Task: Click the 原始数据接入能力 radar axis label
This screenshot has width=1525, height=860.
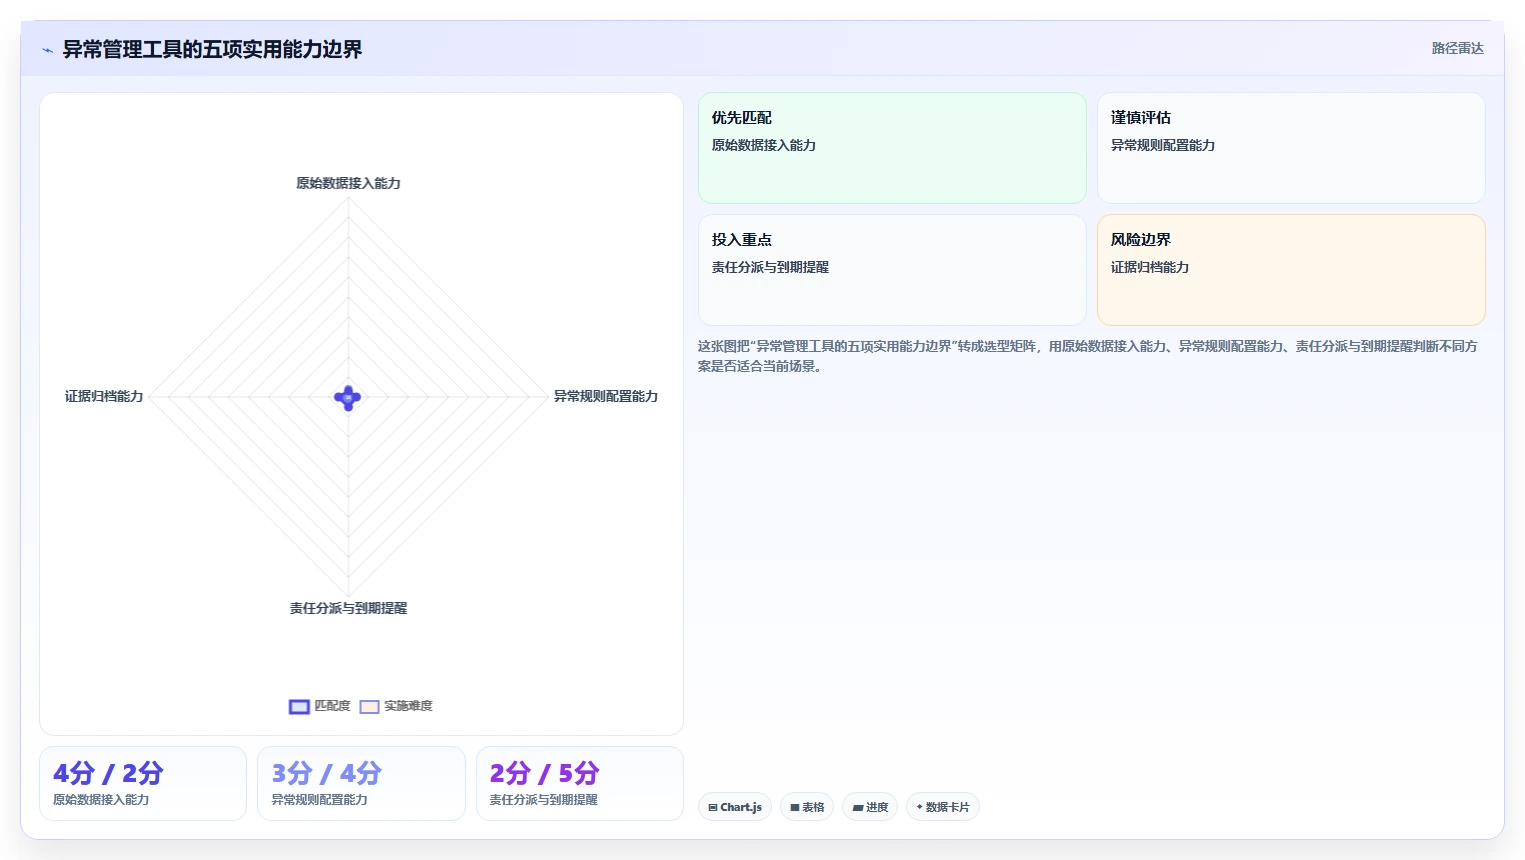Action: point(348,183)
